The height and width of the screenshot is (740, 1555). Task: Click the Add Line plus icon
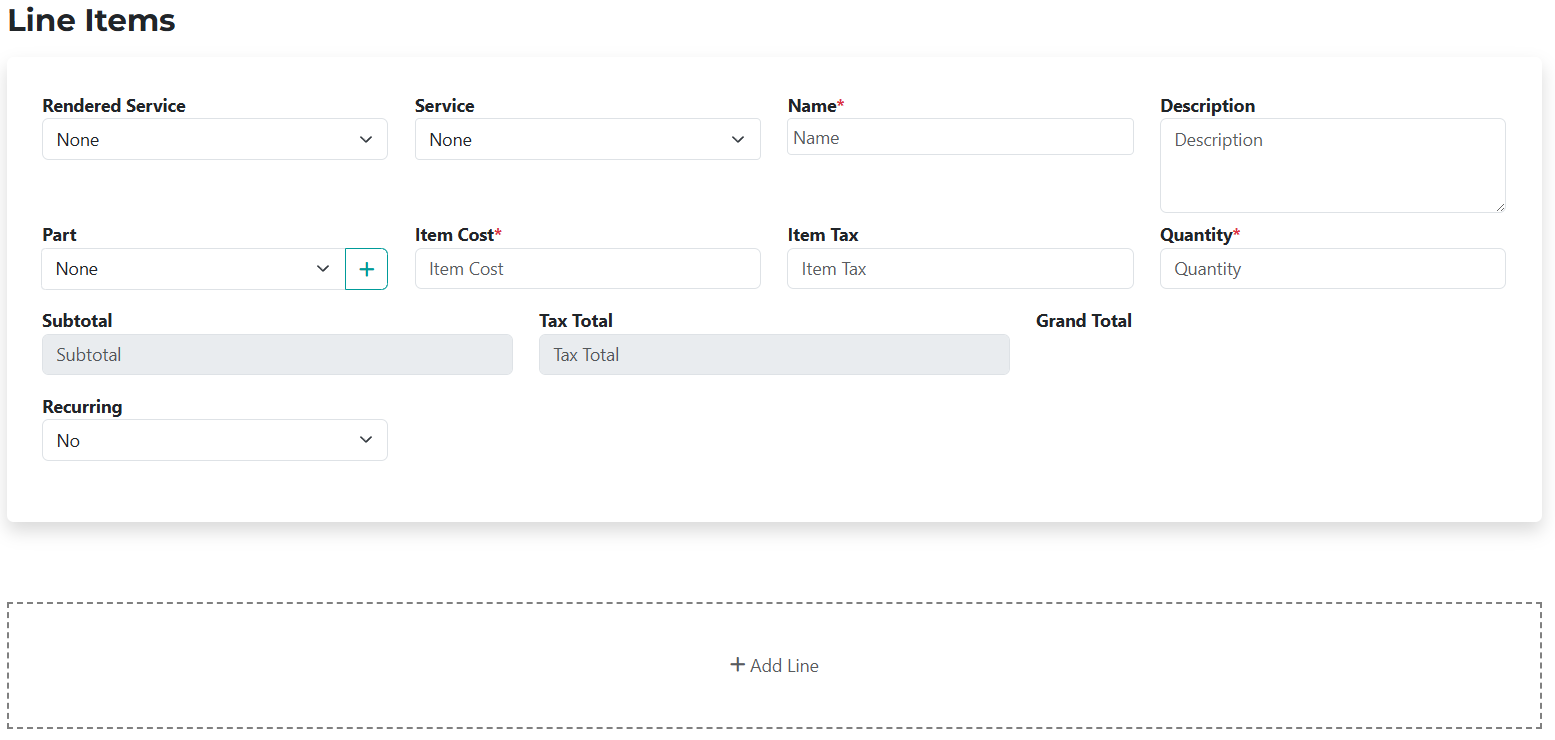coord(737,664)
